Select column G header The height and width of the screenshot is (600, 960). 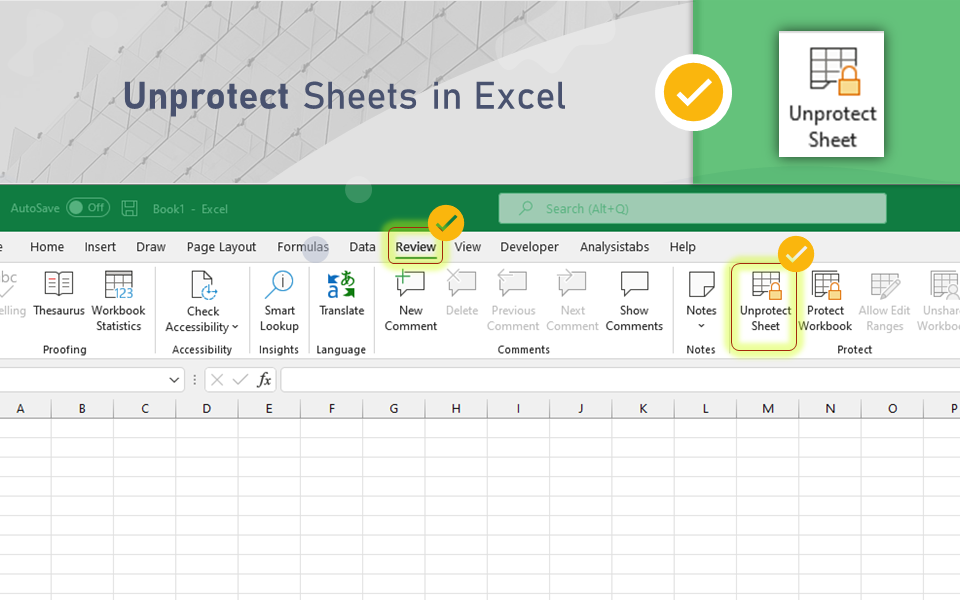click(394, 408)
